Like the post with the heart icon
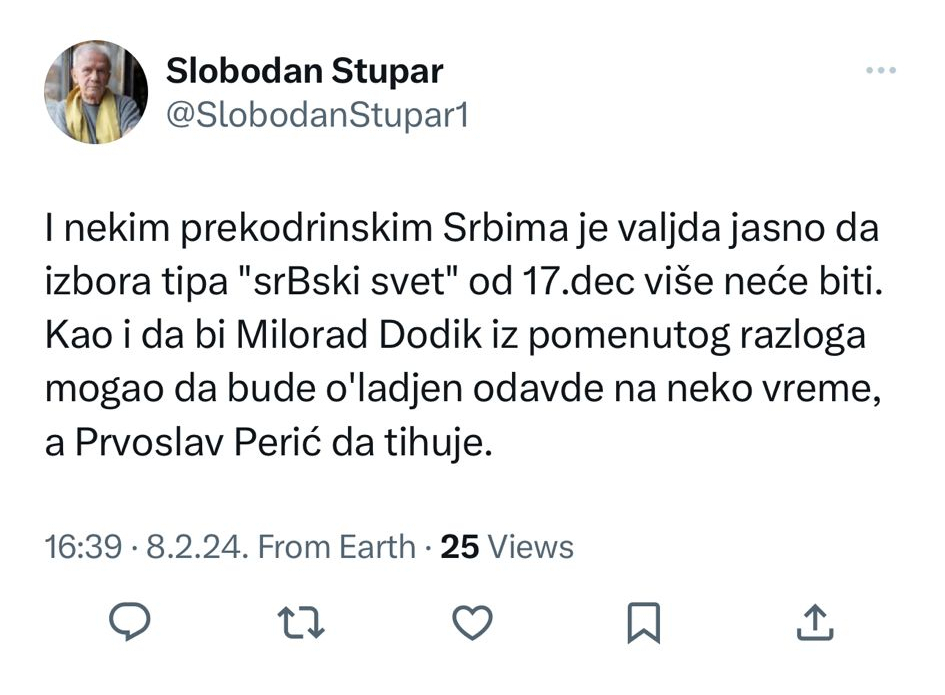 pyautogui.click(x=472, y=623)
